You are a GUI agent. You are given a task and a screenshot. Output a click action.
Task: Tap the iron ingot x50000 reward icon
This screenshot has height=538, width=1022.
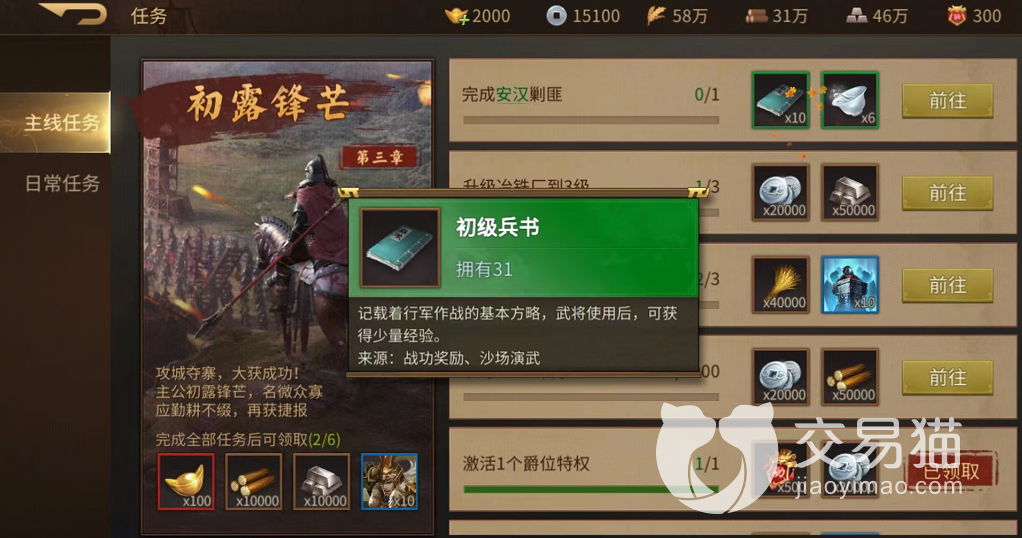[849, 192]
